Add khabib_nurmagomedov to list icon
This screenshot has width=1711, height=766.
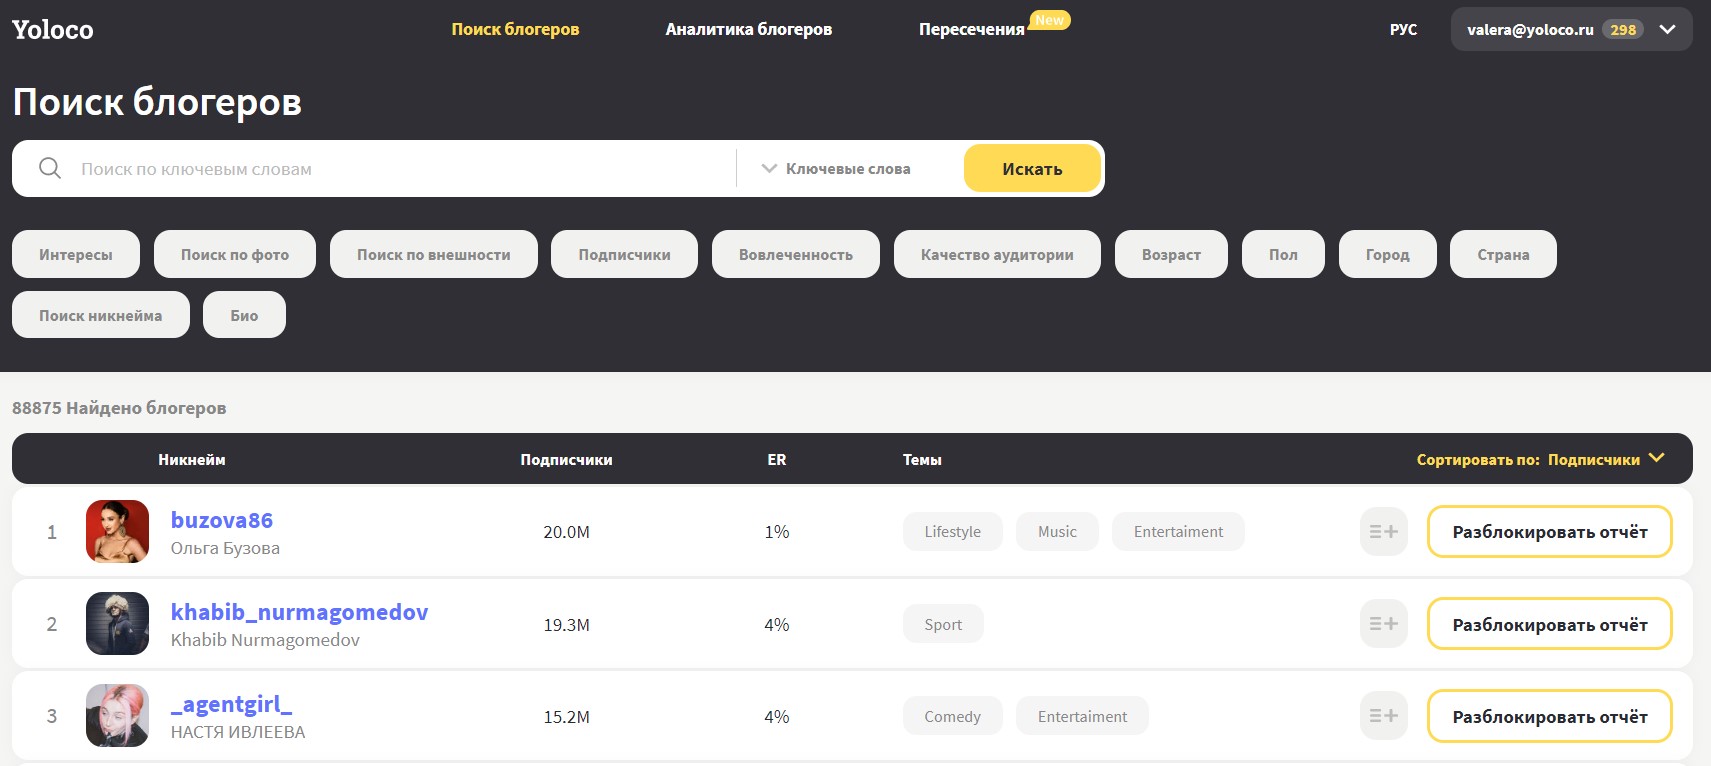tap(1383, 624)
